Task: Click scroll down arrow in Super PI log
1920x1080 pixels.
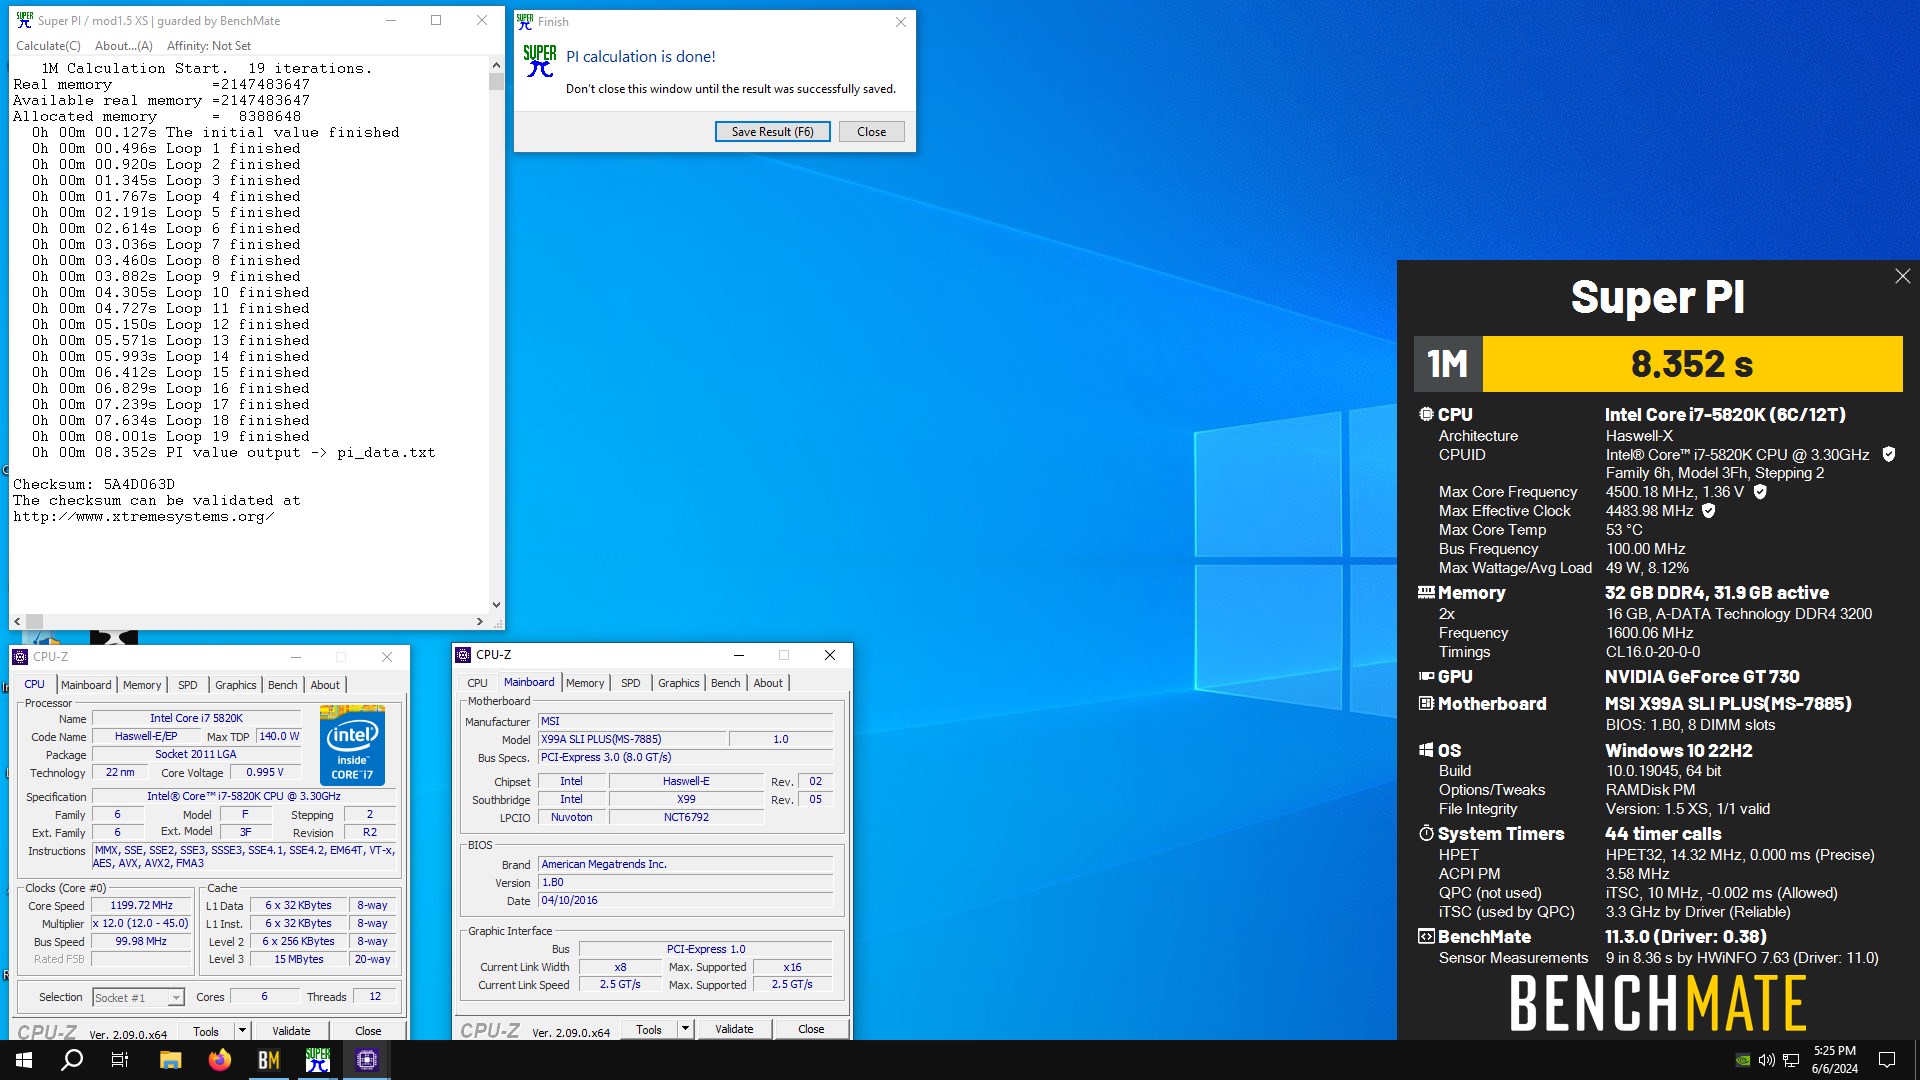Action: (496, 605)
